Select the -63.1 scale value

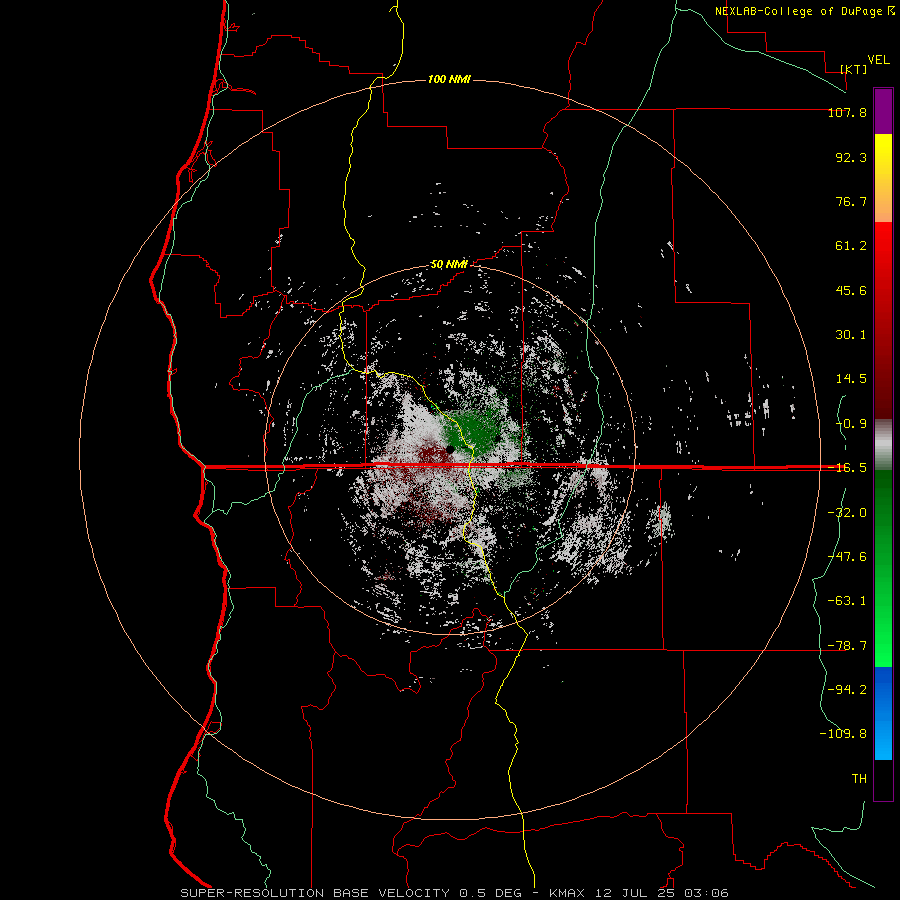(x=847, y=601)
